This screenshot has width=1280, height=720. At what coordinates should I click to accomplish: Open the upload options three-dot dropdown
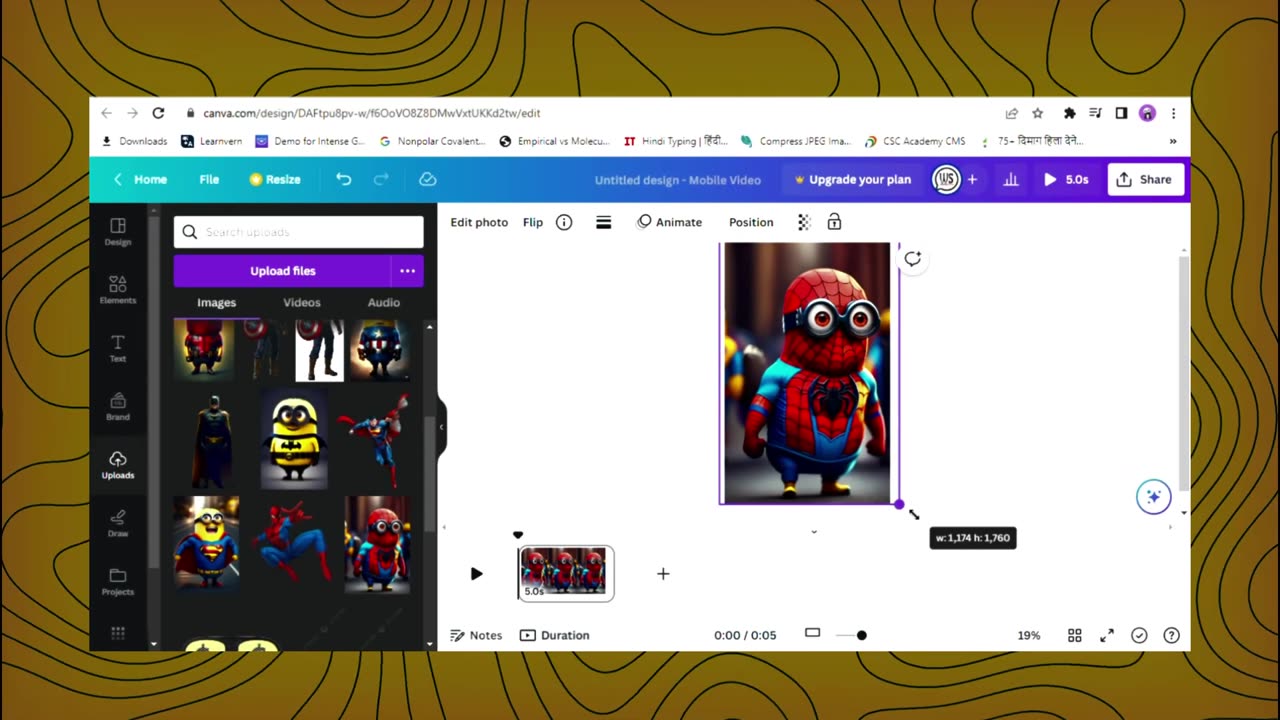pyautogui.click(x=407, y=271)
